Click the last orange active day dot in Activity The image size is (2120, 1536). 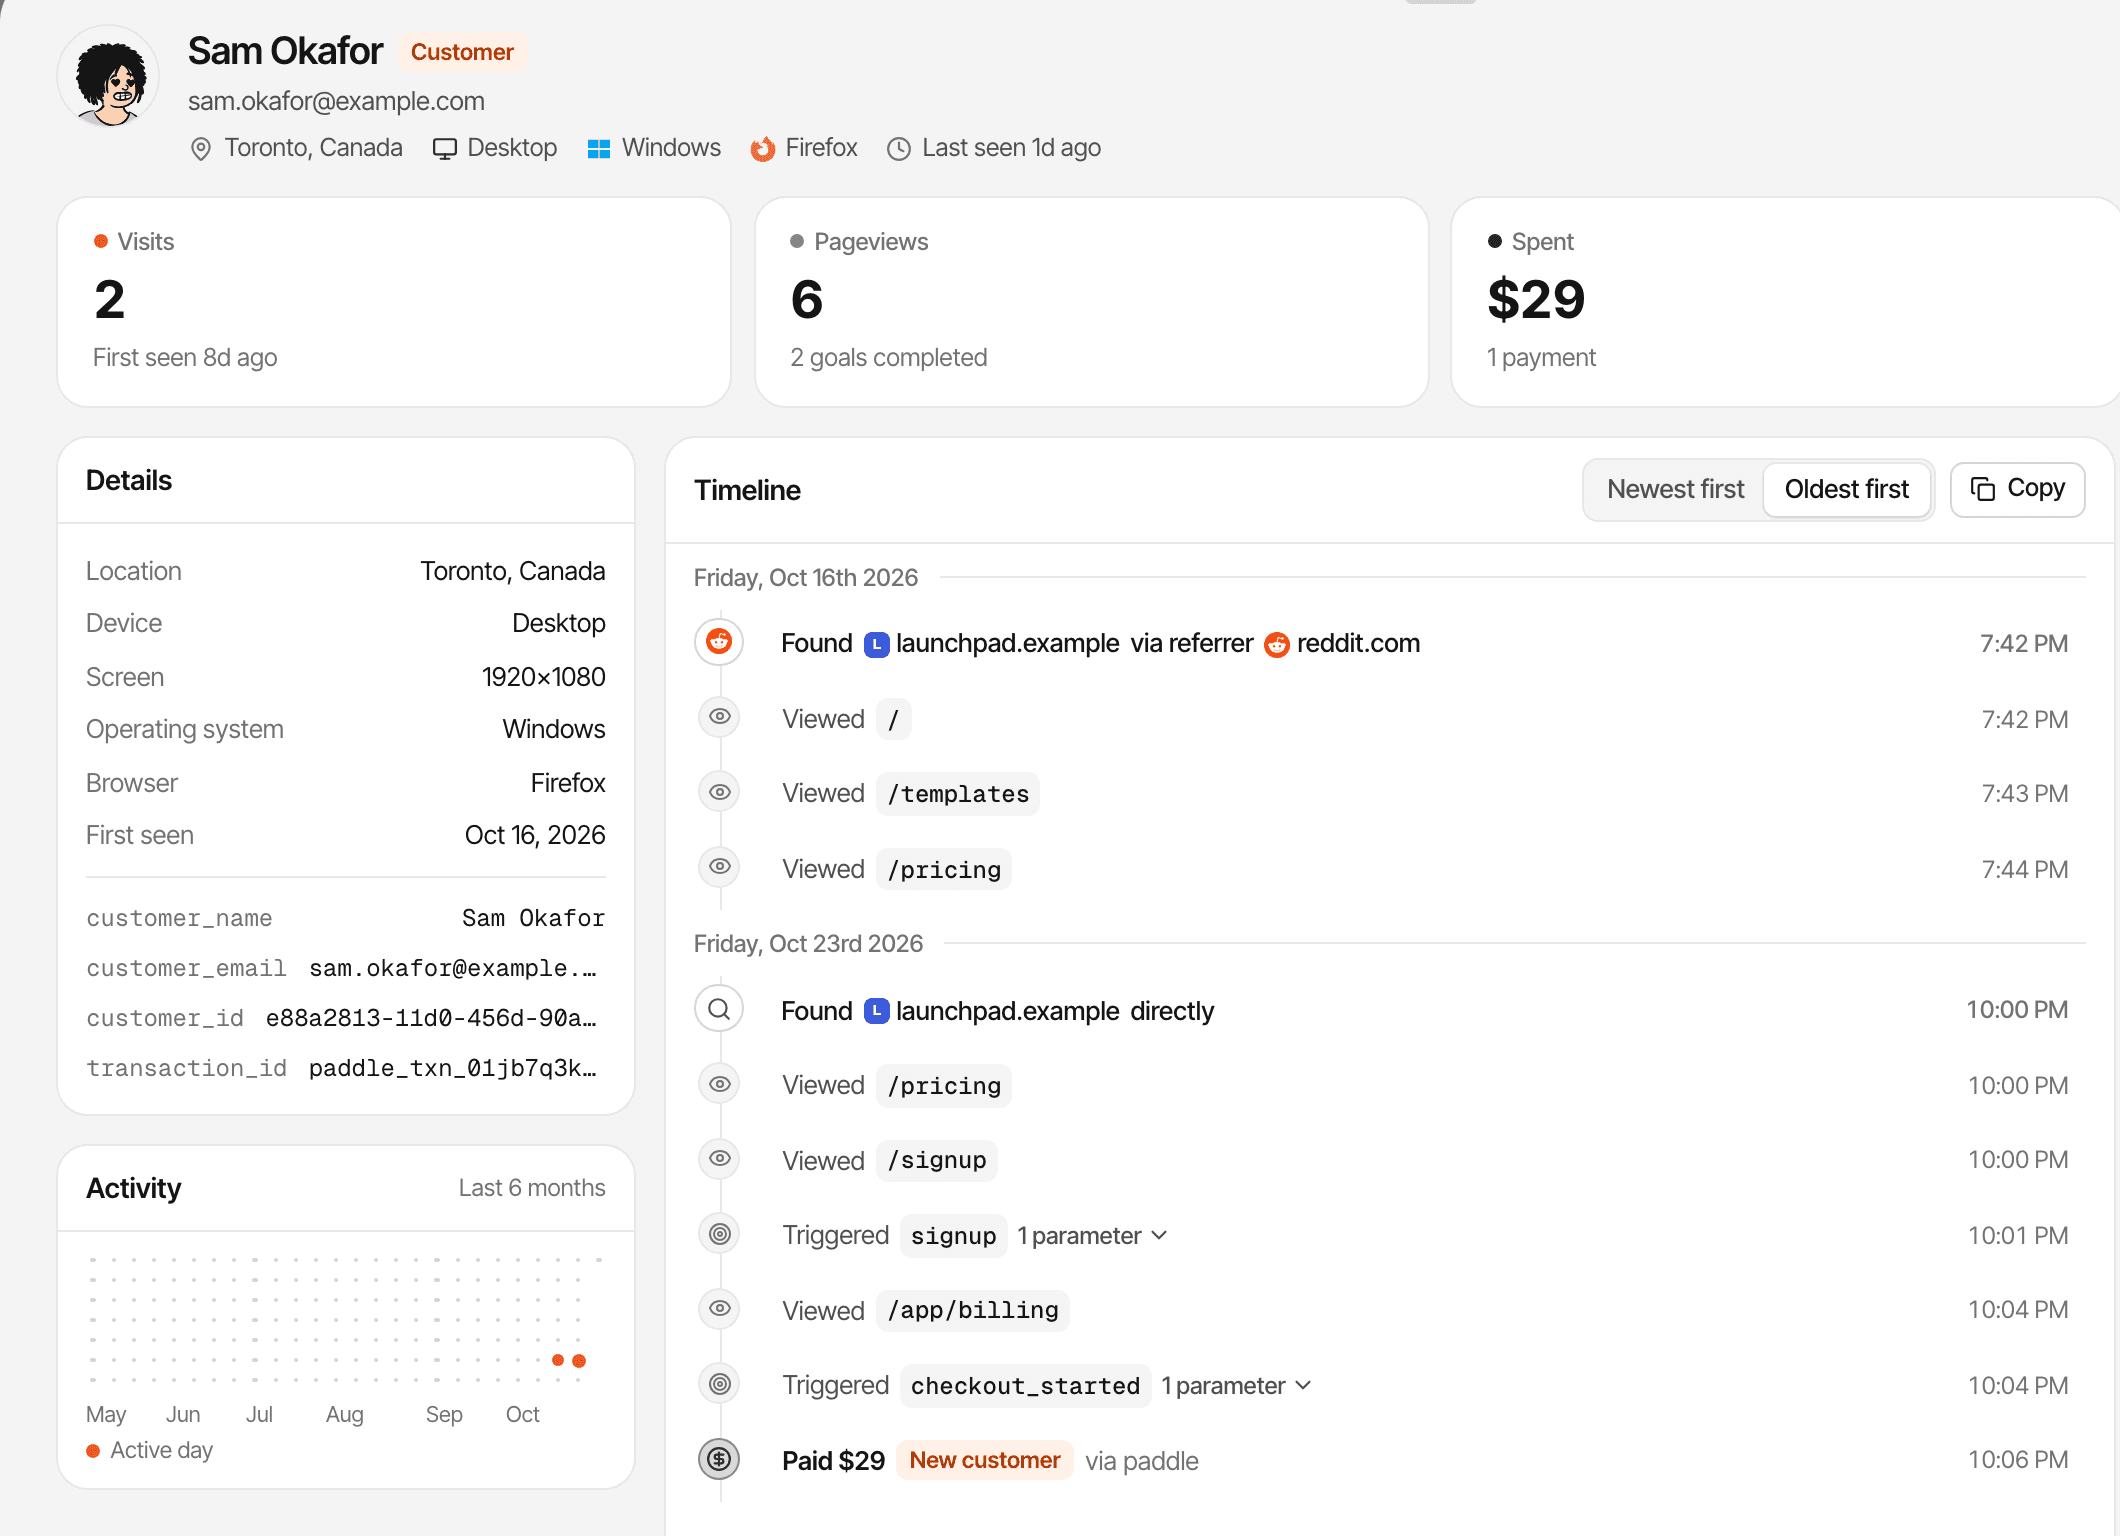579,1360
